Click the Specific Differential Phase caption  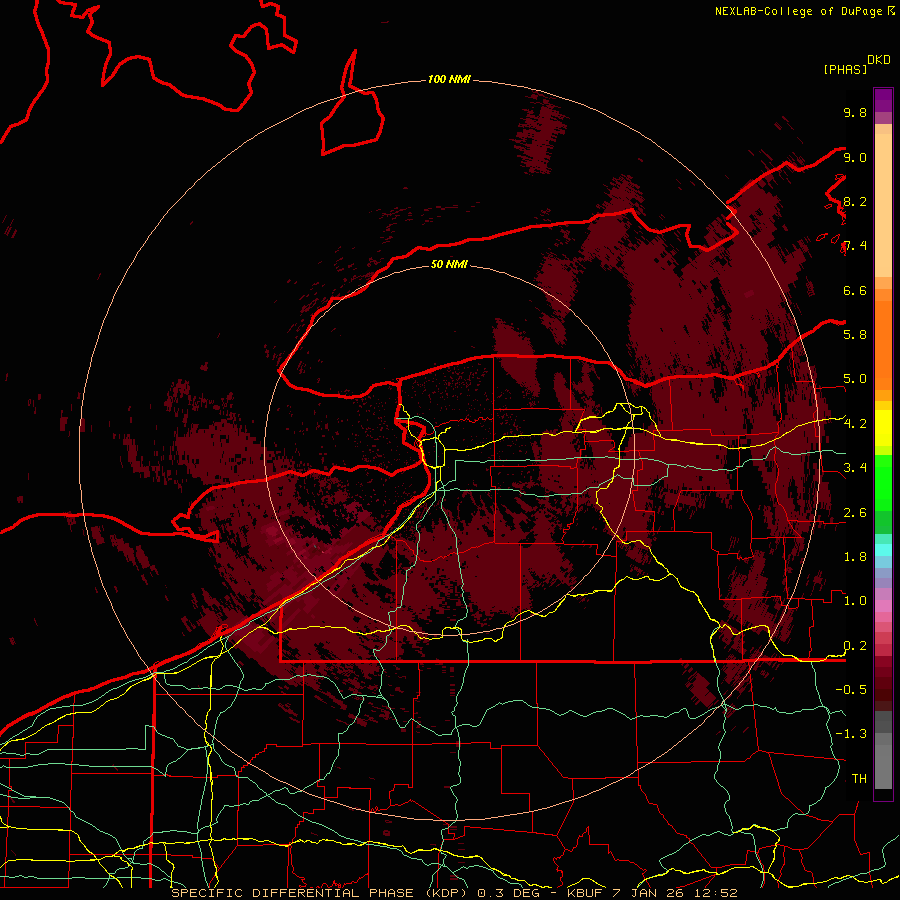click(454, 893)
